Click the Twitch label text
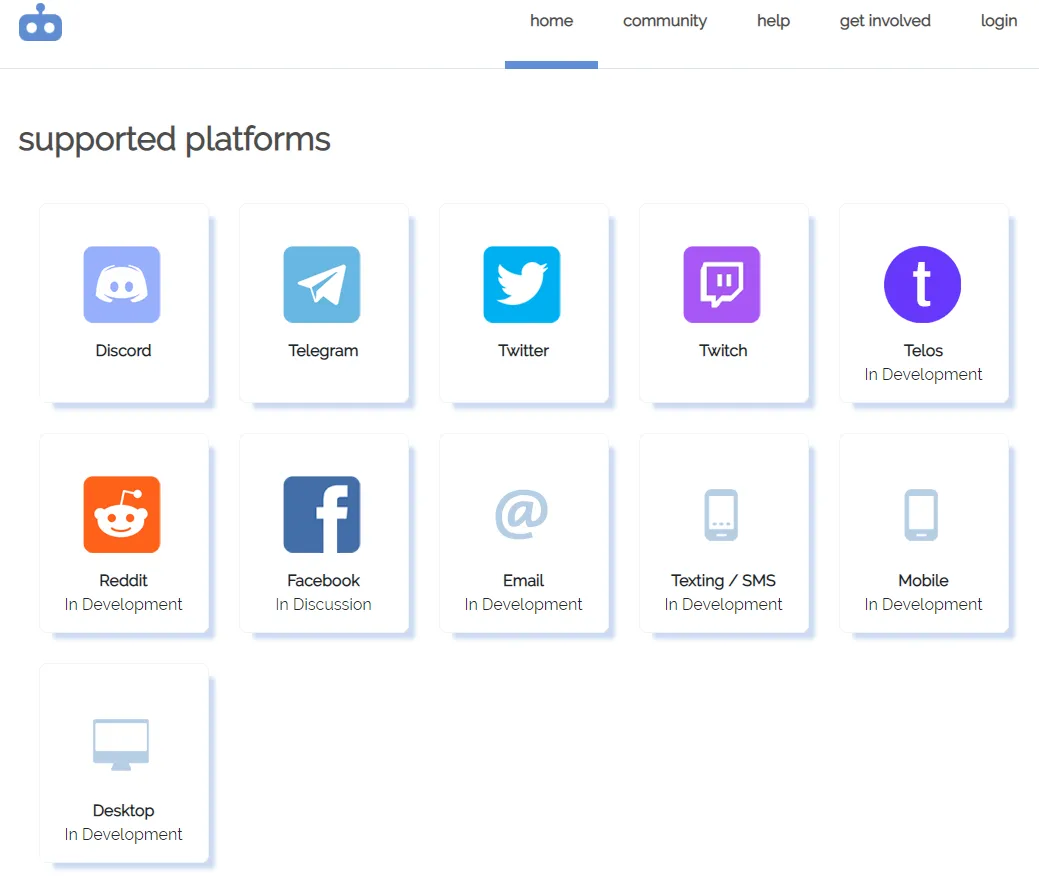1039x883 pixels. tap(723, 350)
